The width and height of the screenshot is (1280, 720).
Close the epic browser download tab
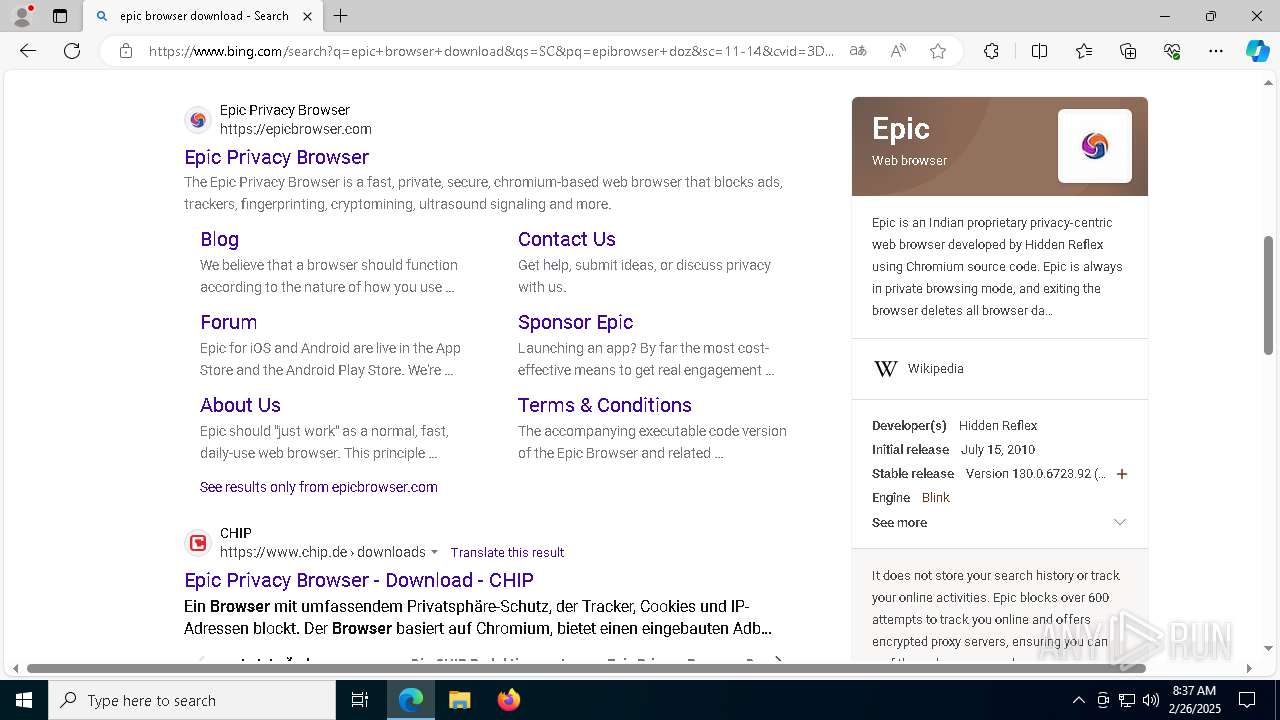tap(307, 16)
